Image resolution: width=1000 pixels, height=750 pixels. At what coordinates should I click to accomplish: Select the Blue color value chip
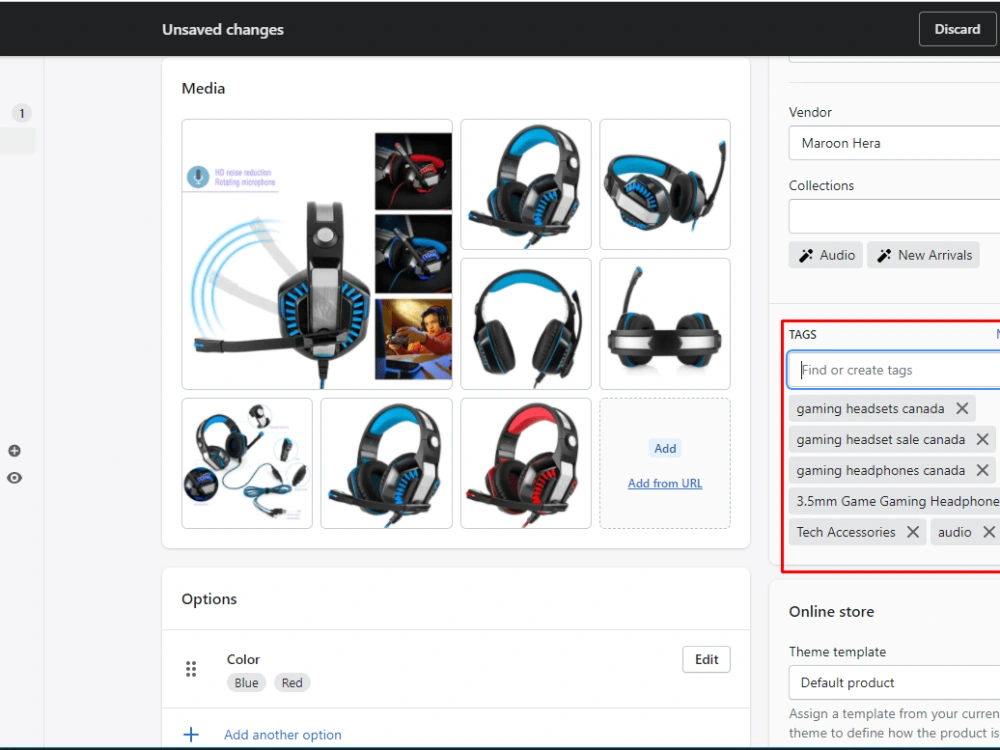(246, 683)
